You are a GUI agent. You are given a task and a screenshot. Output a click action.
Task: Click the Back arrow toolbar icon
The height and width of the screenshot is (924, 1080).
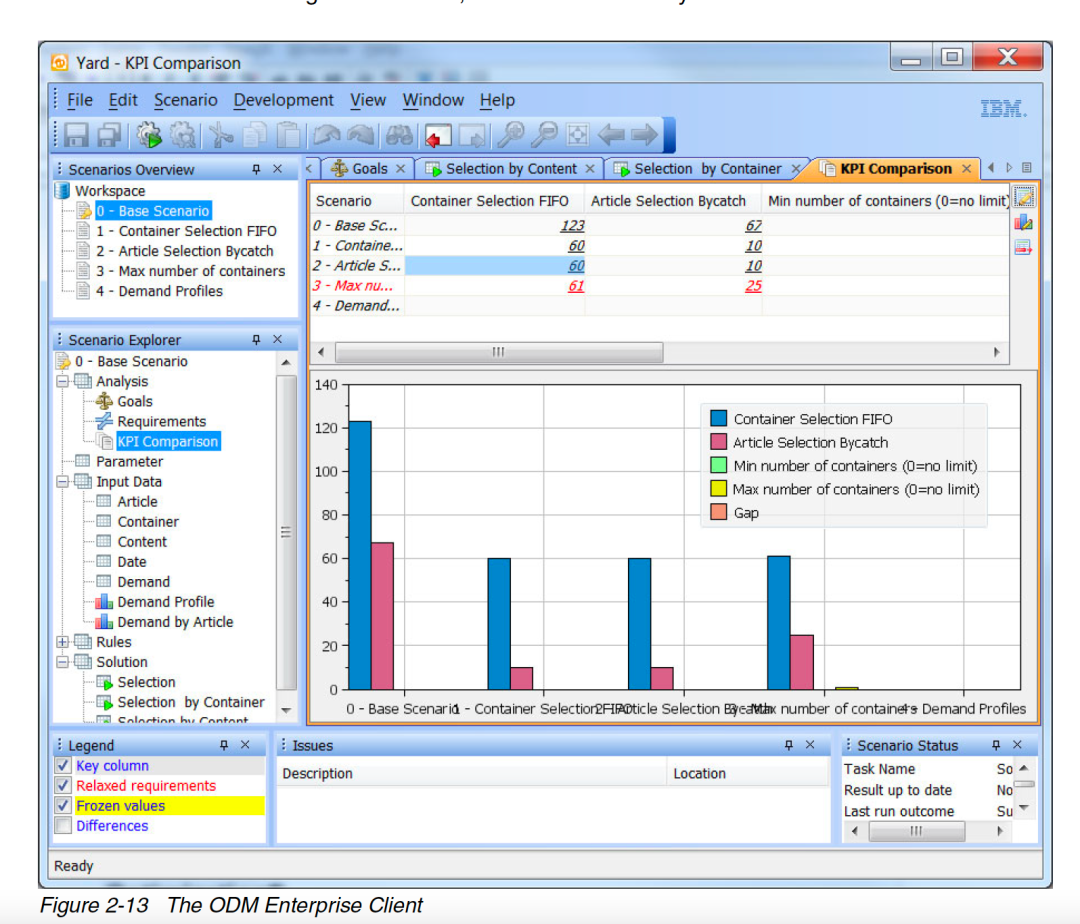click(611, 135)
